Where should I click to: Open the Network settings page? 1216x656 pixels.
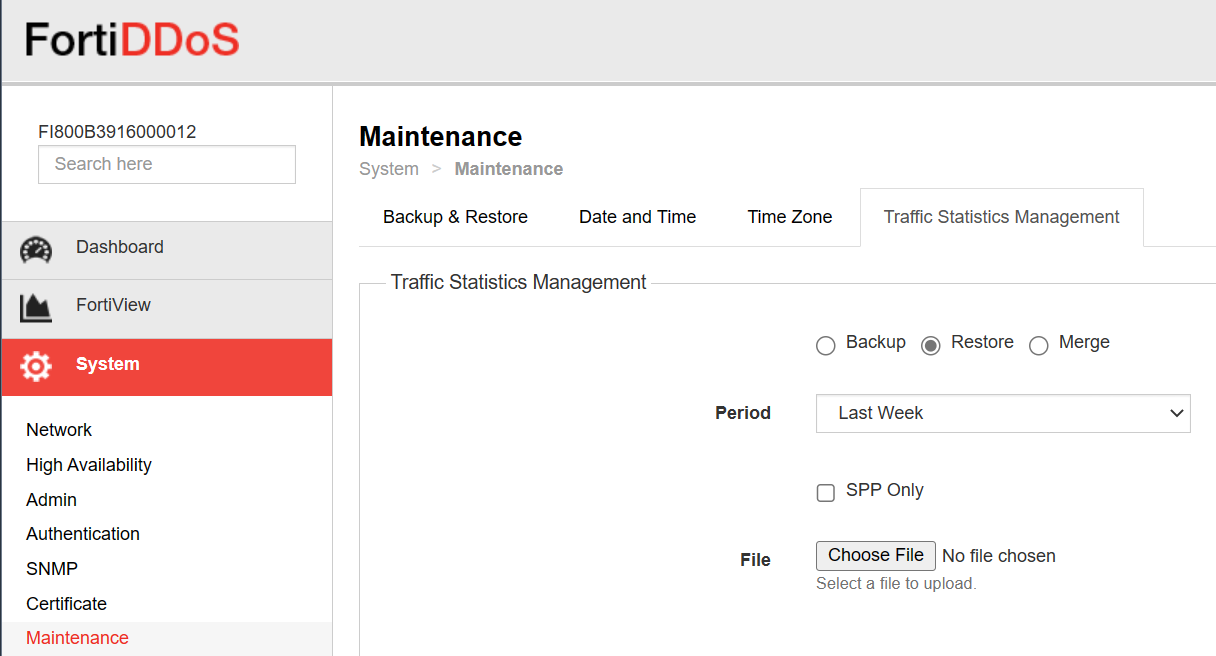59,430
